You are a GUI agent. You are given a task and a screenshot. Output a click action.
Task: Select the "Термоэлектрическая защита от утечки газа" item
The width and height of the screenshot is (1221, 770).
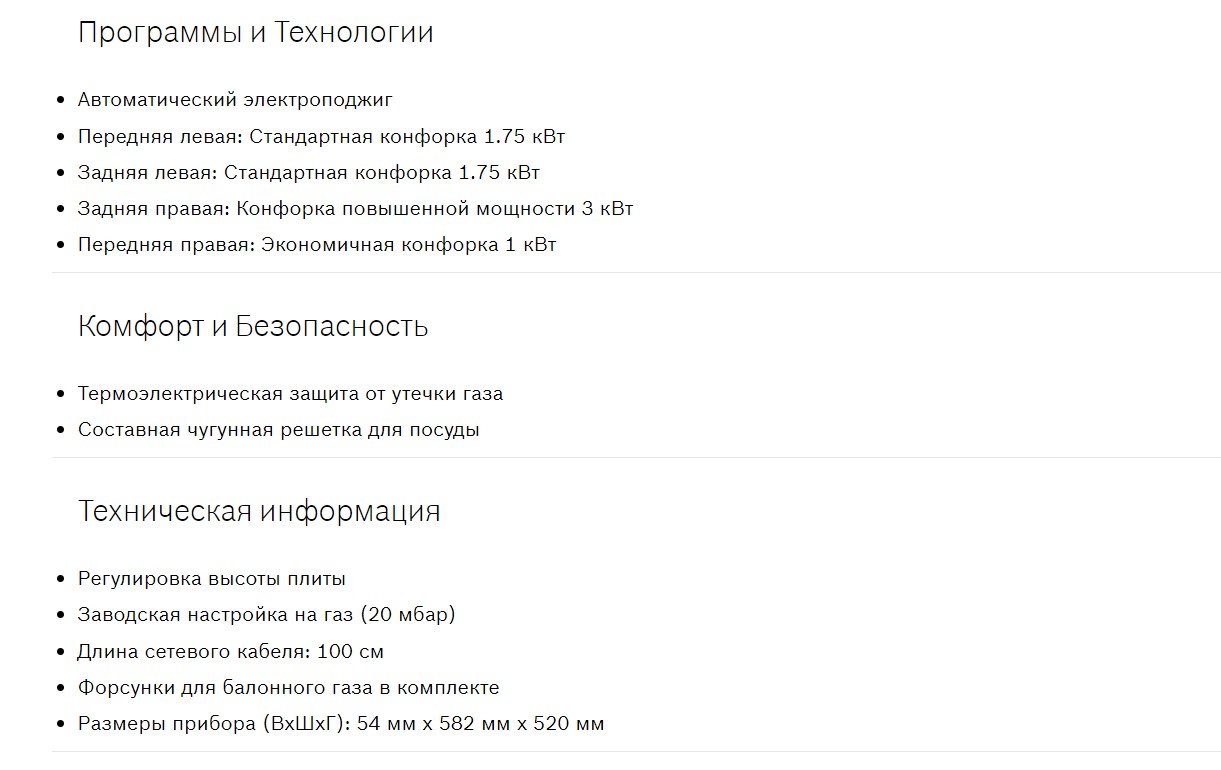[x=290, y=394]
